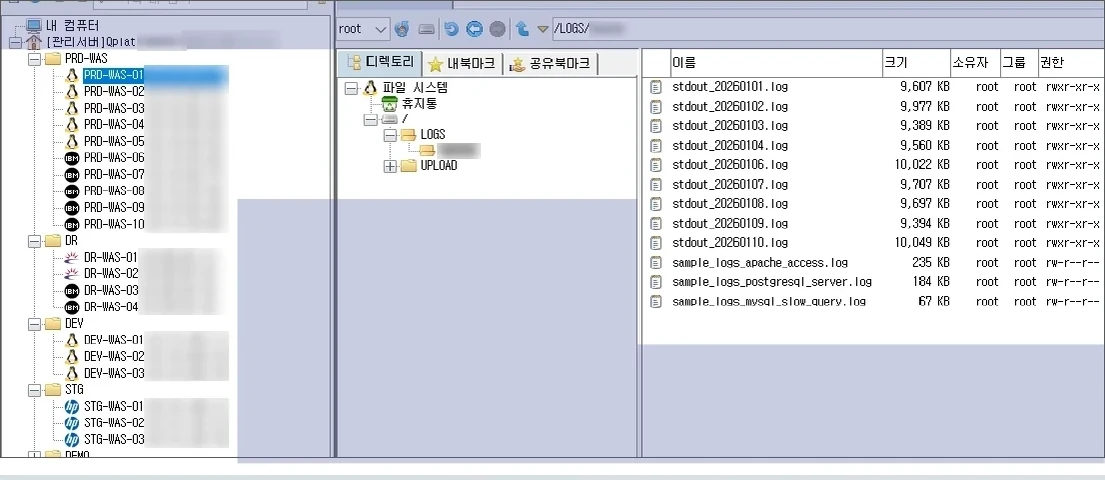Refresh the current directory listing
Viewport: 1105px width, 480px height.
tap(452, 29)
